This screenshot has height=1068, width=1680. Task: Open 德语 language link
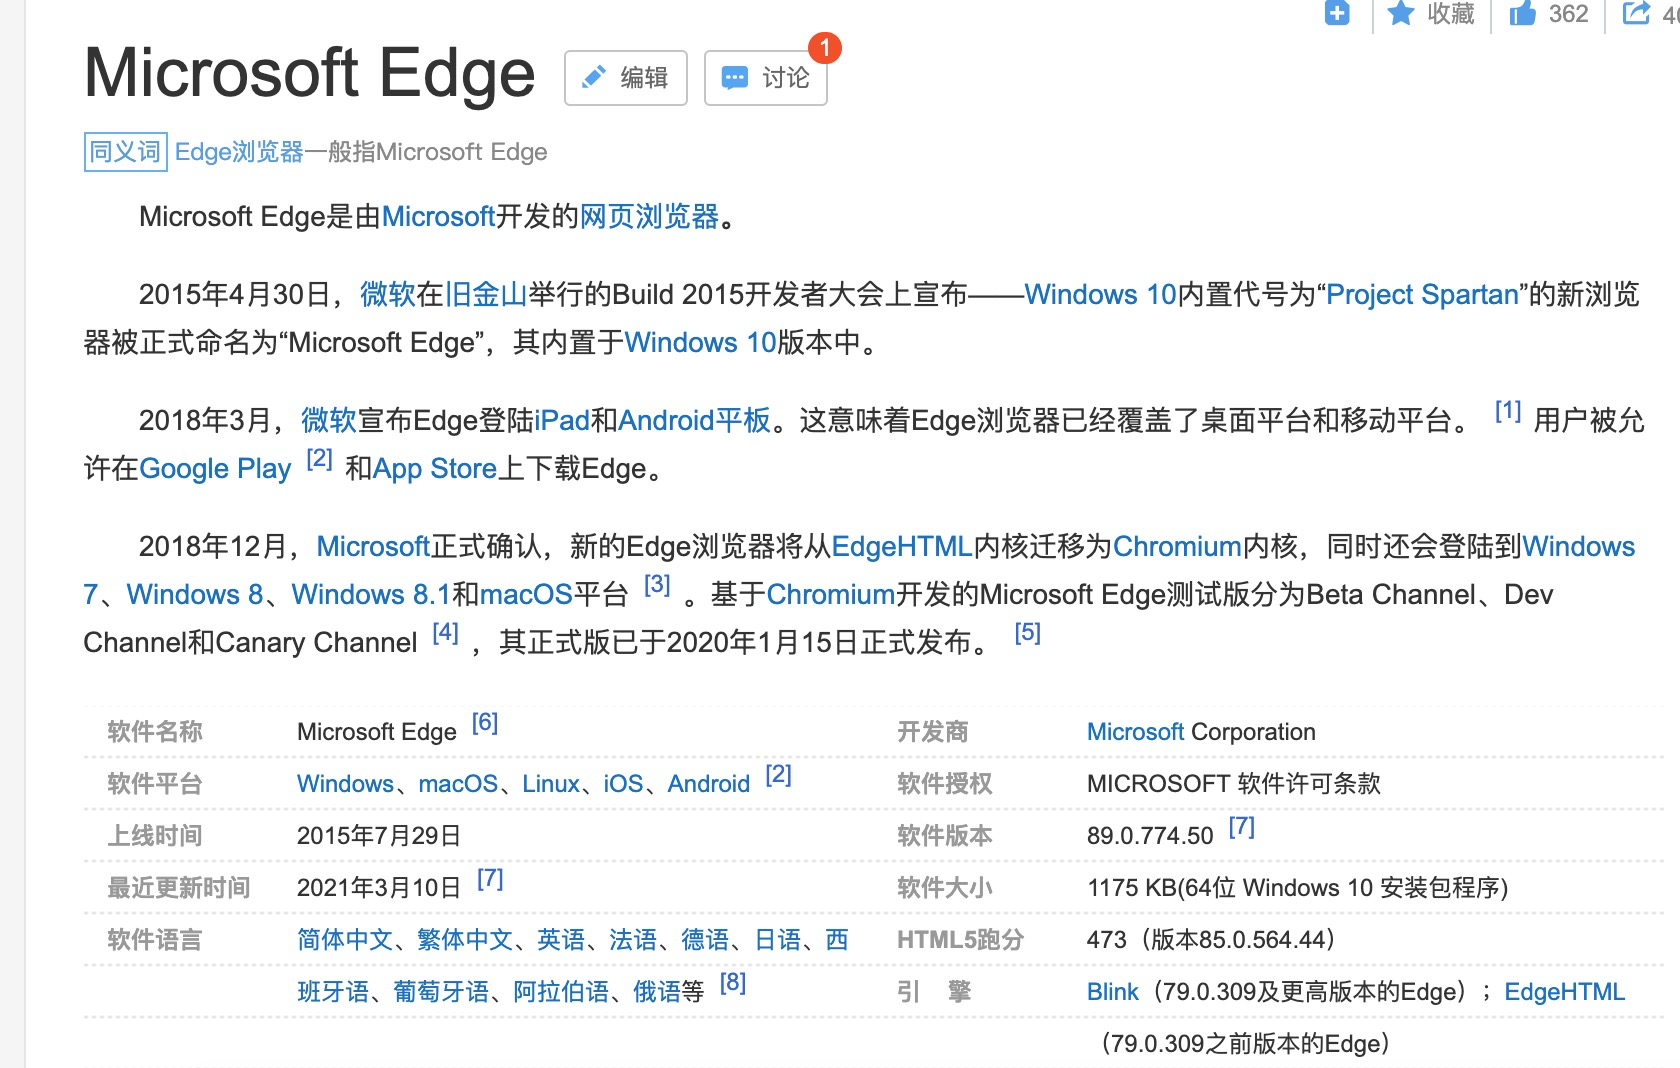705,940
